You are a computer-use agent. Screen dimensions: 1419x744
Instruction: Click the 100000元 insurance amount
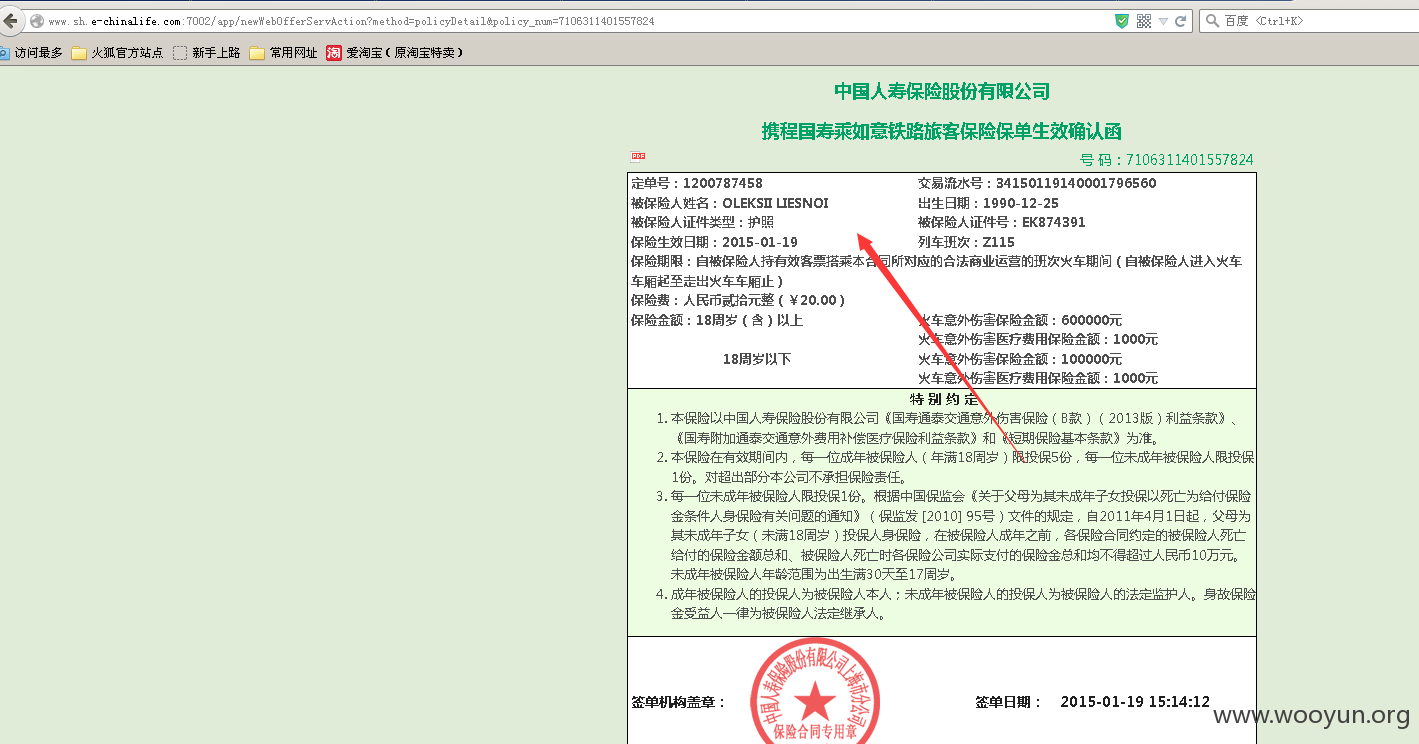coord(1092,359)
